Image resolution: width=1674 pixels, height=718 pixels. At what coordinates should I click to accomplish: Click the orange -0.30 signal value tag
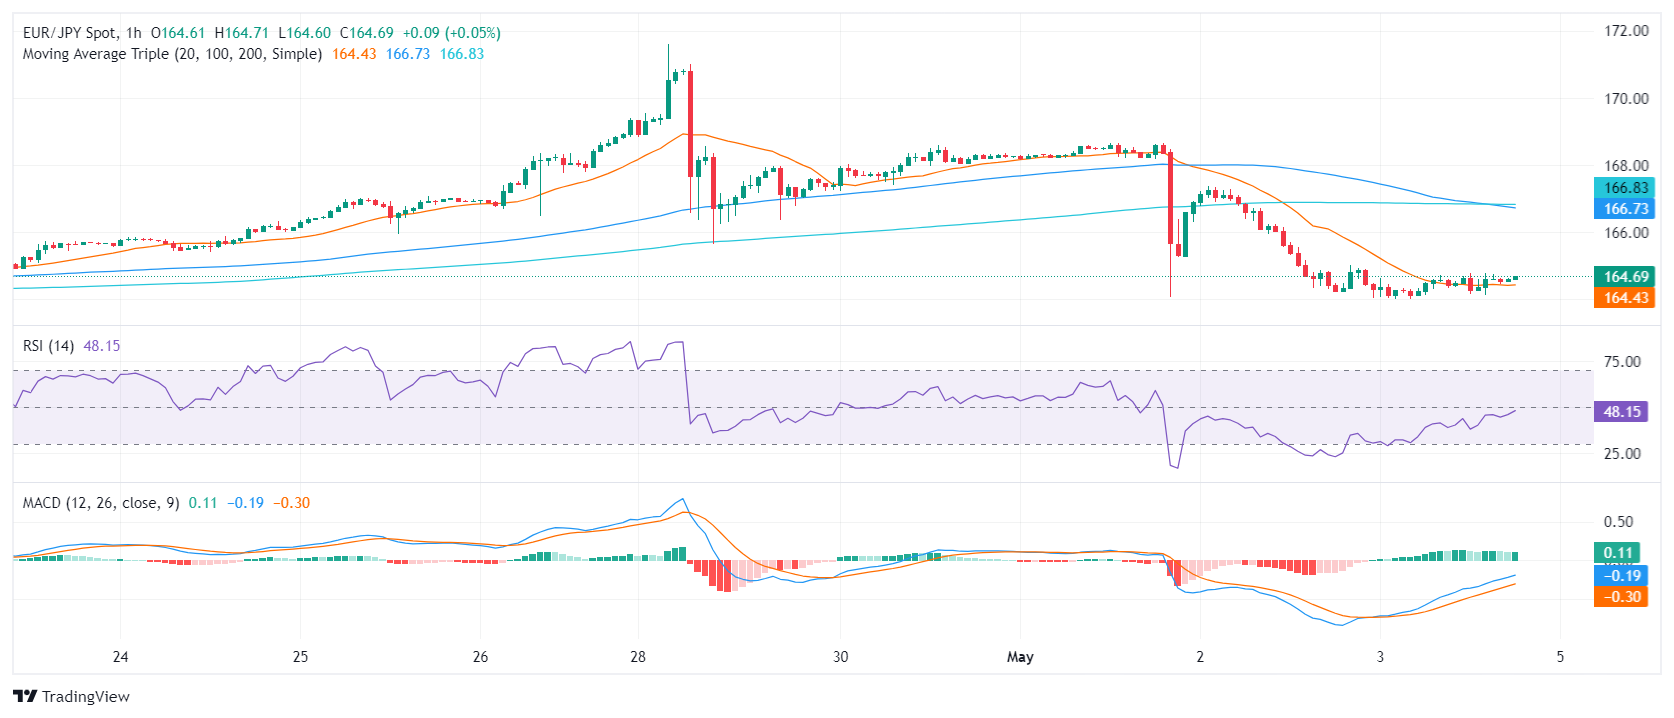click(x=1621, y=597)
